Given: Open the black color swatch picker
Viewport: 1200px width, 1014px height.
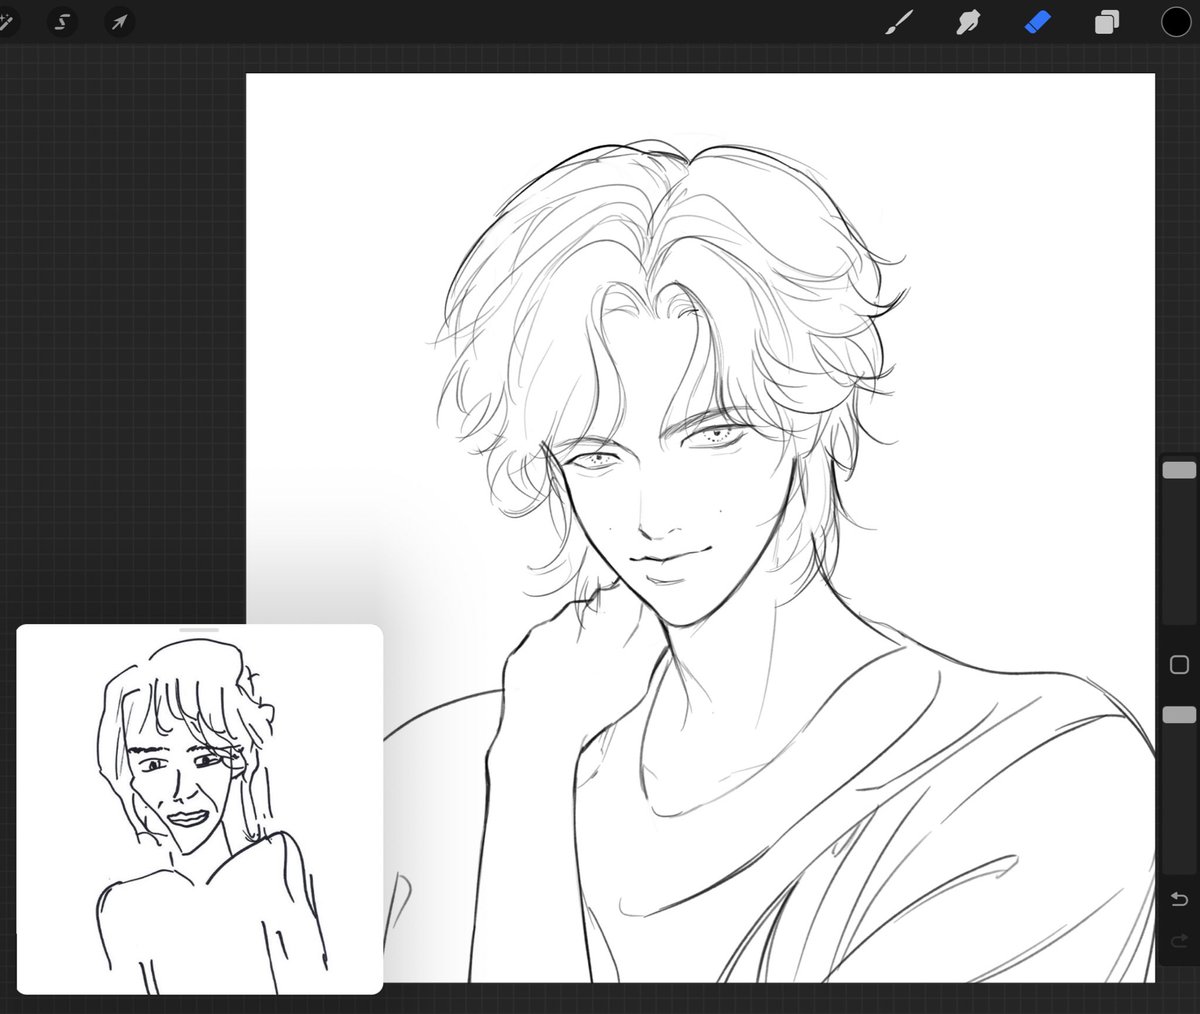Looking at the screenshot, I should (x=1176, y=22).
